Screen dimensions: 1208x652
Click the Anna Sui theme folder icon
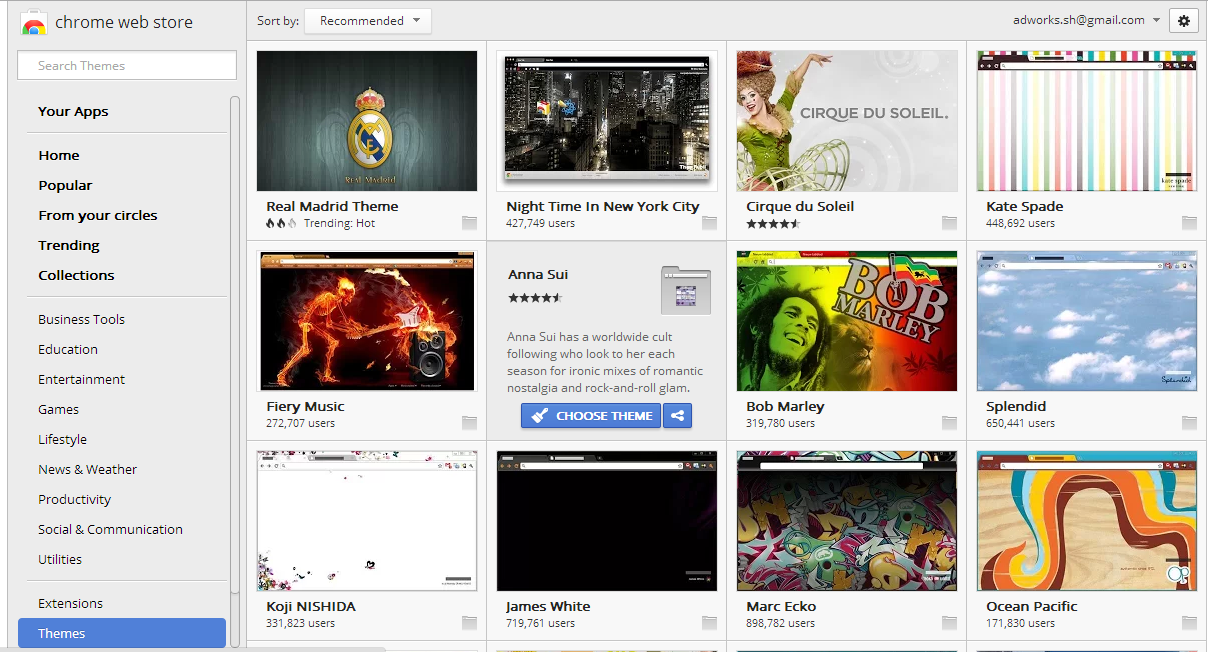coord(685,290)
